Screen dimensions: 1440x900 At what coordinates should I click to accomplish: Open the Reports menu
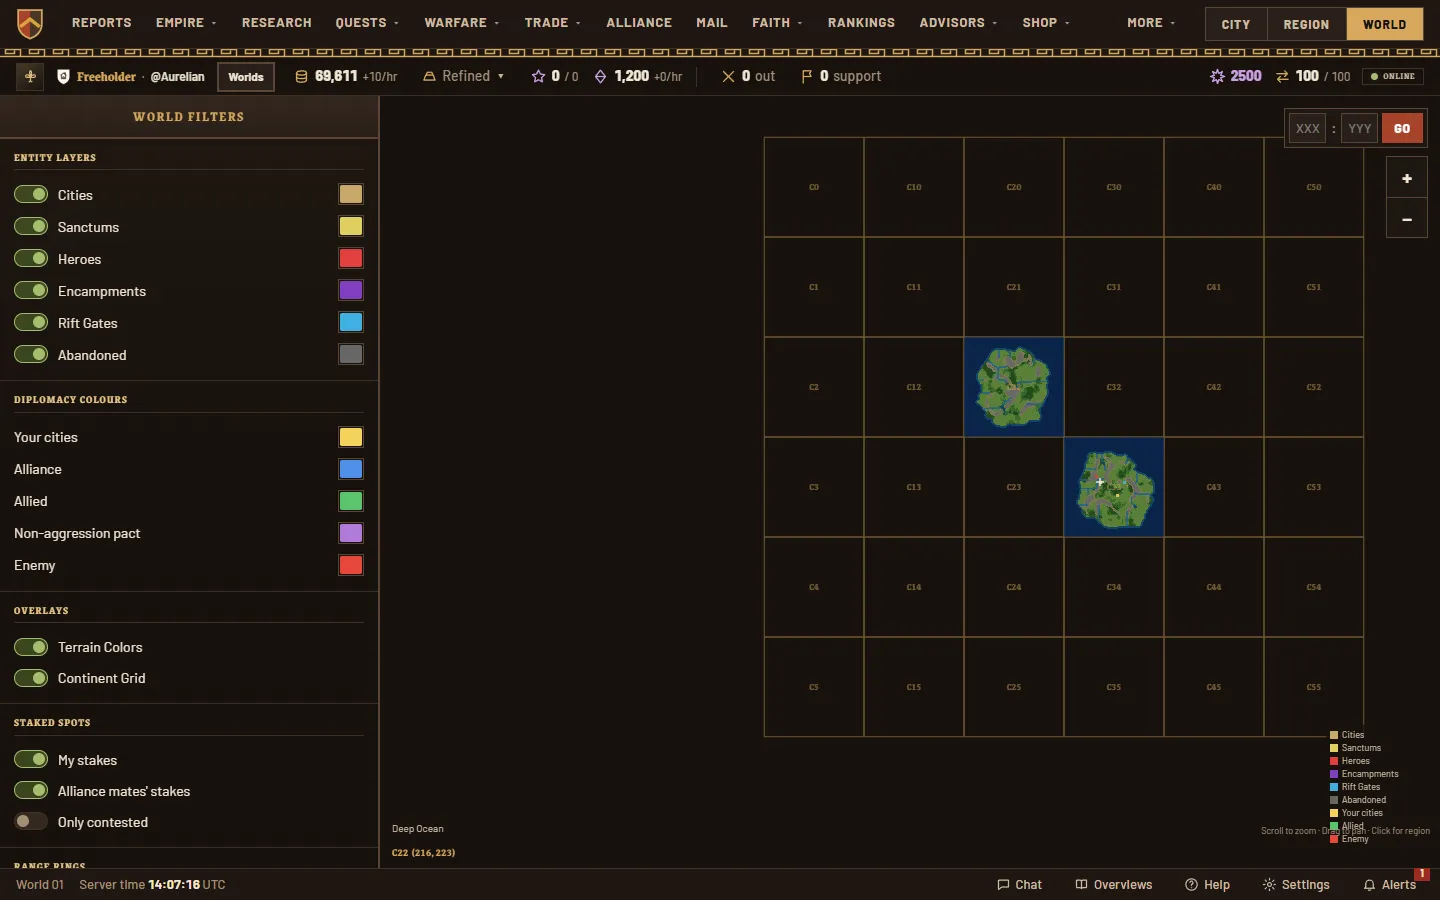click(101, 22)
